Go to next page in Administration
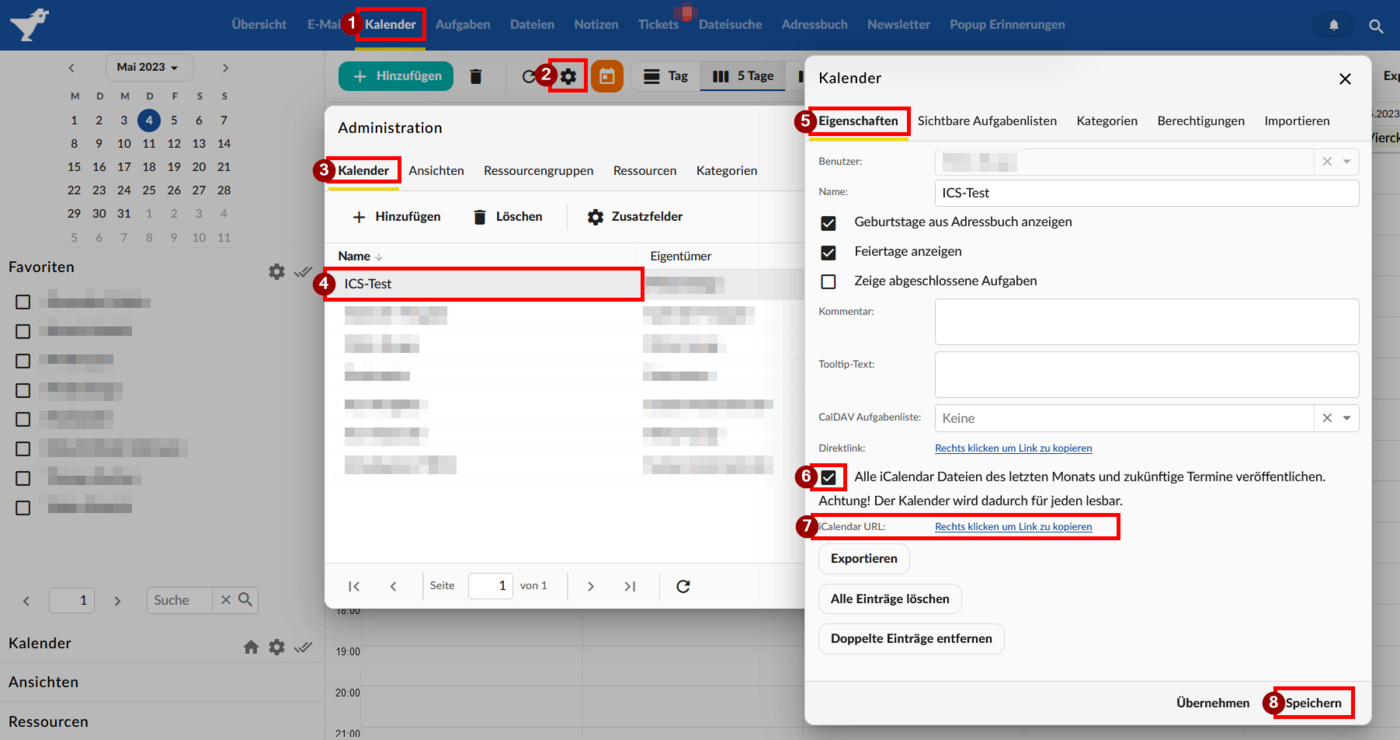 click(591, 586)
